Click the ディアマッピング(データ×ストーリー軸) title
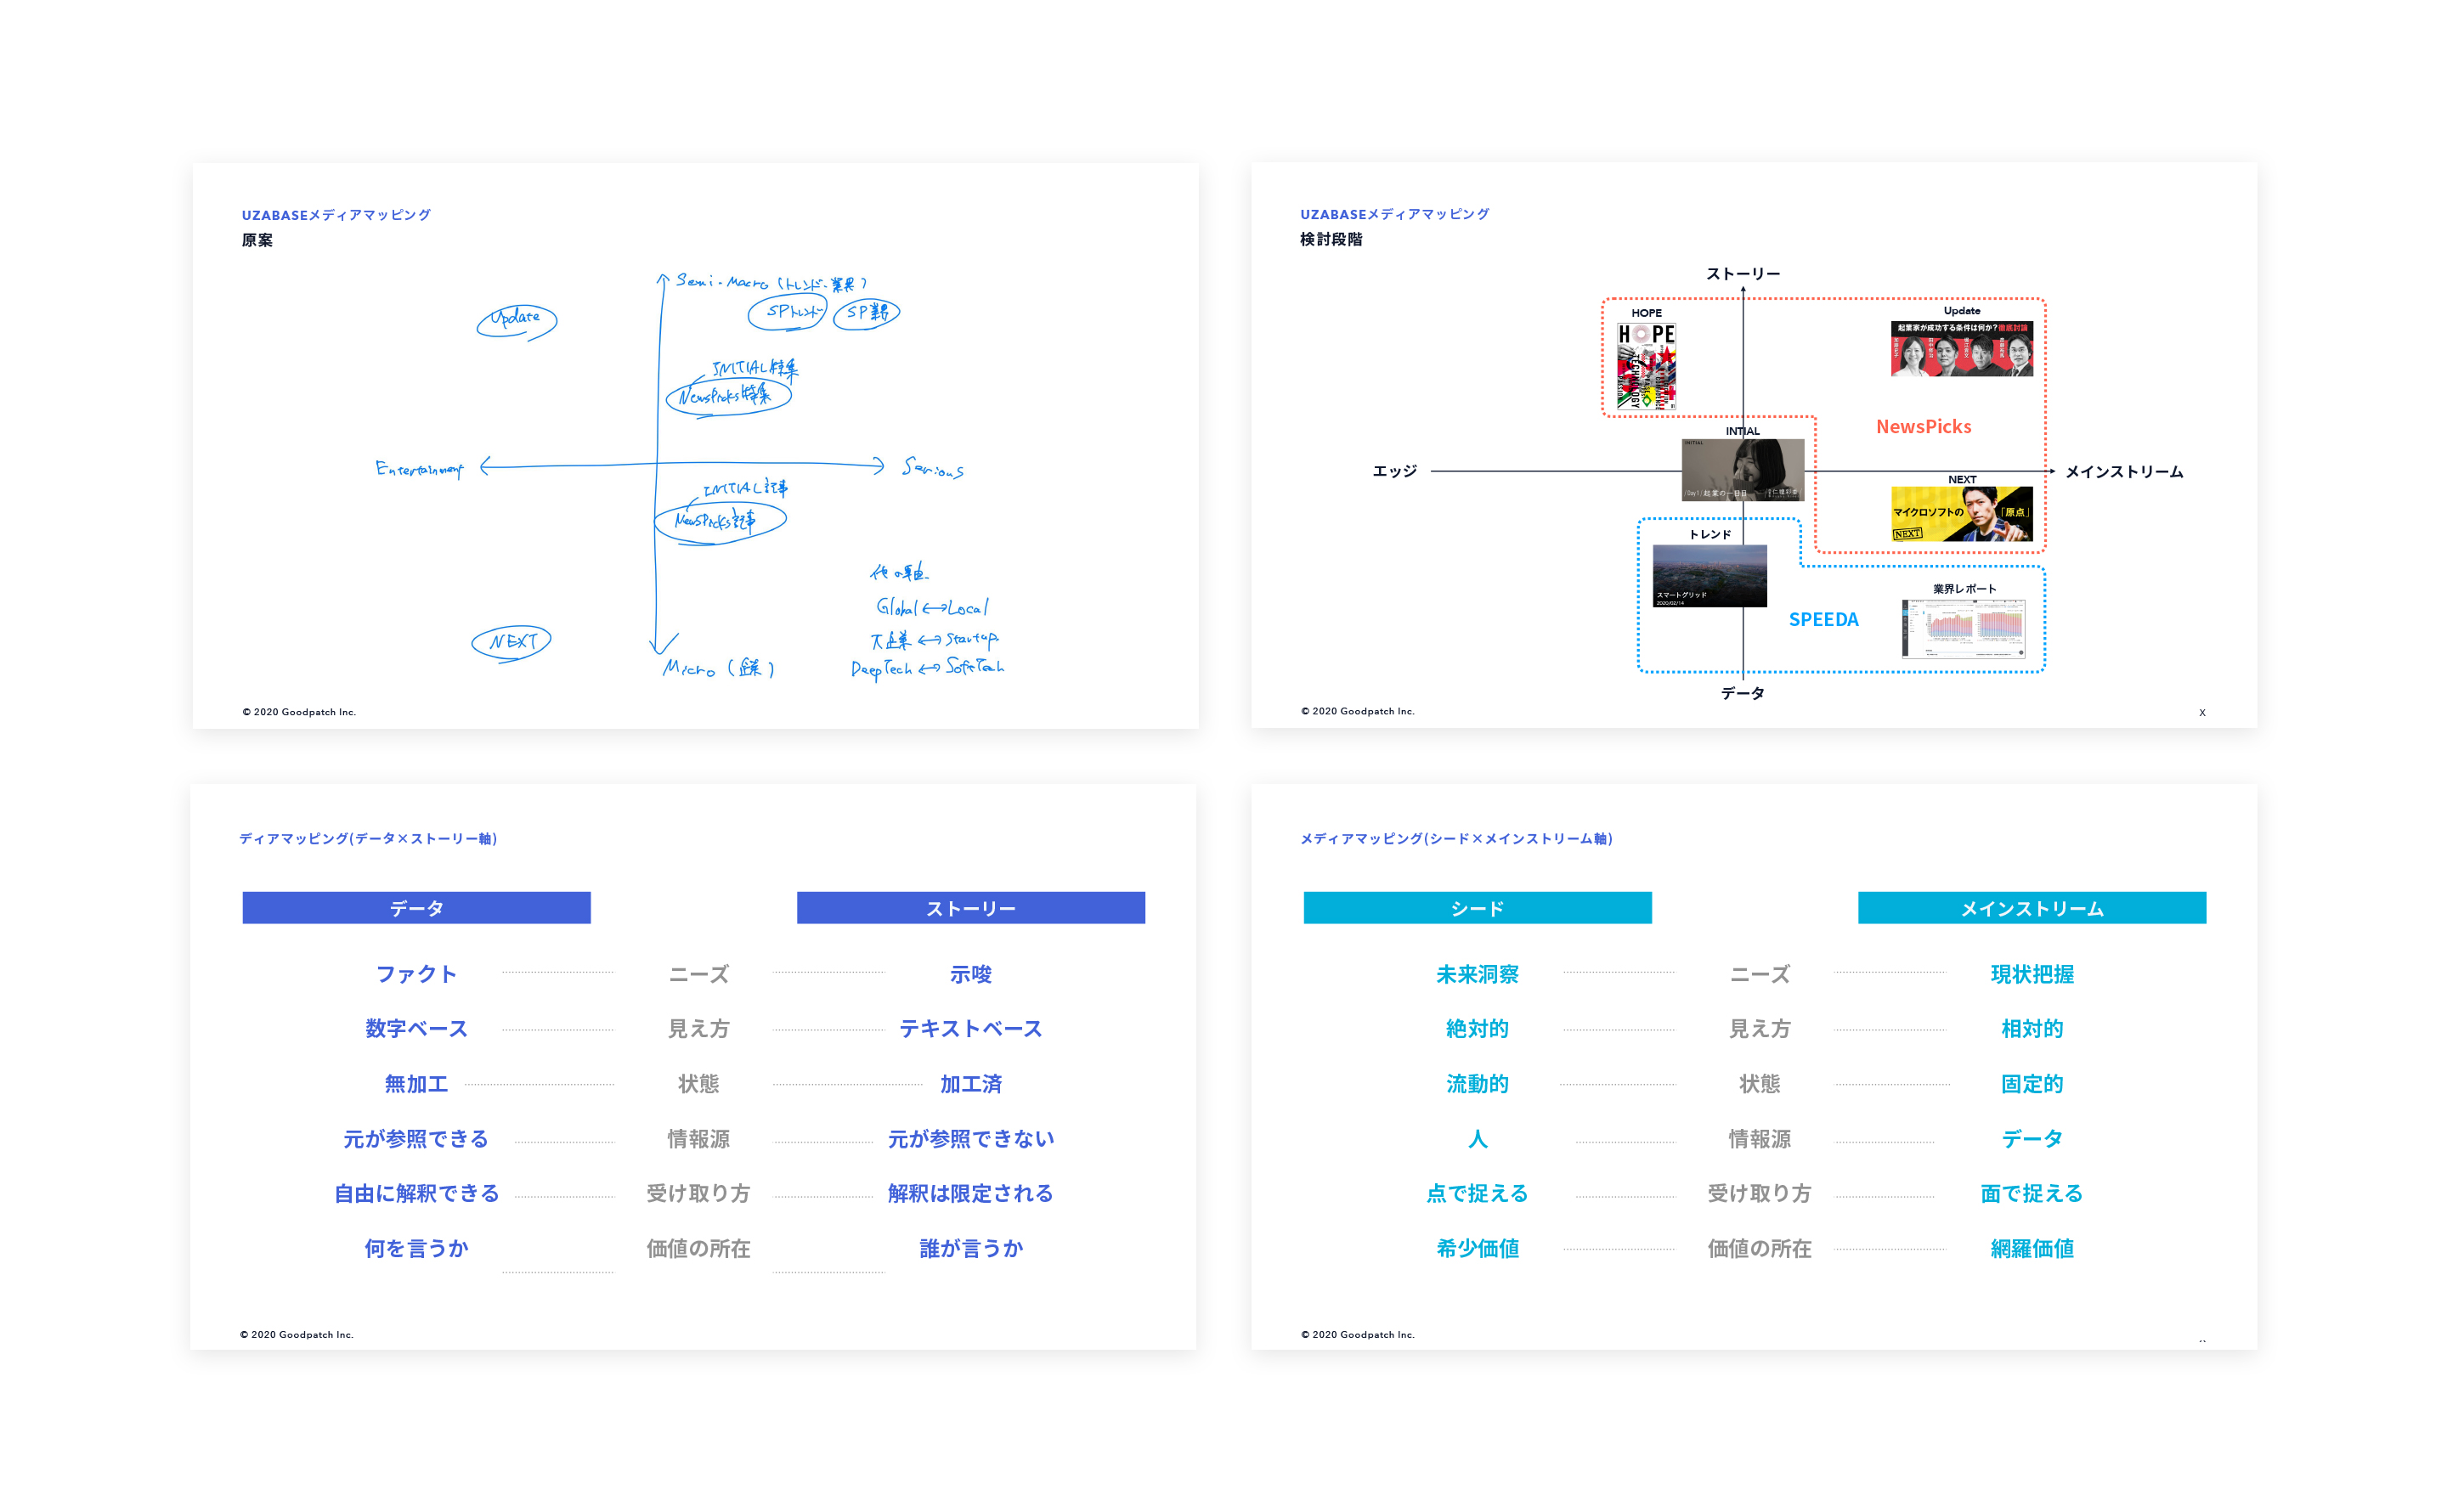 click(x=368, y=838)
